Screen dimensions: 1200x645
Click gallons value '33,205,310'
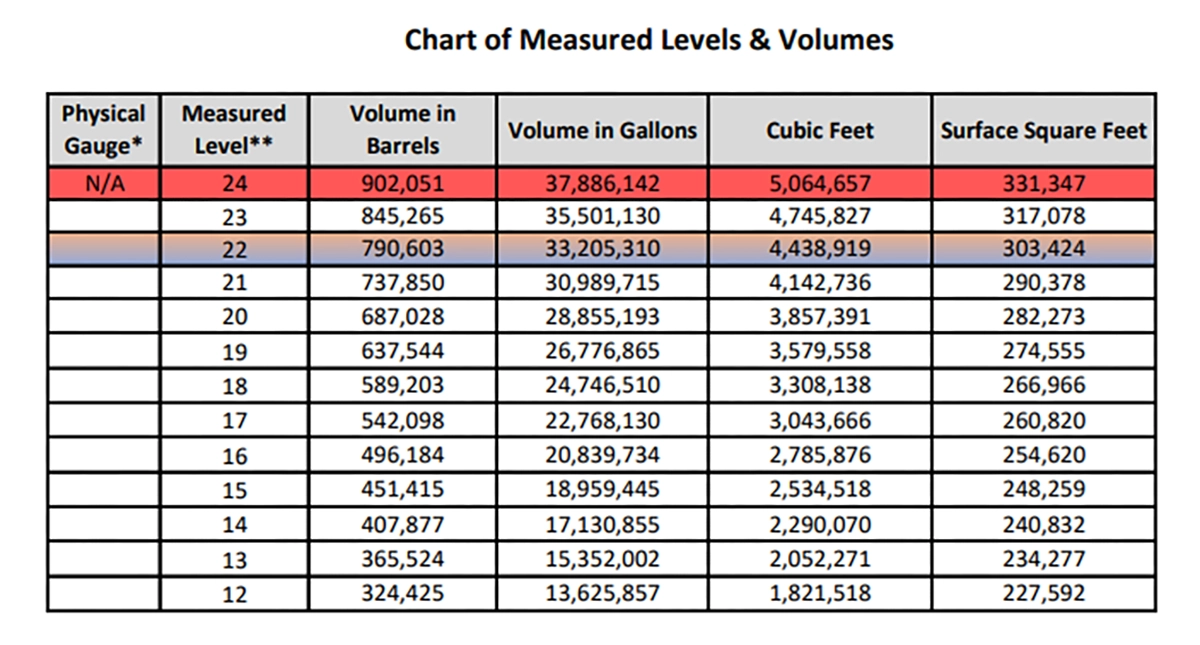pyautogui.click(x=602, y=250)
